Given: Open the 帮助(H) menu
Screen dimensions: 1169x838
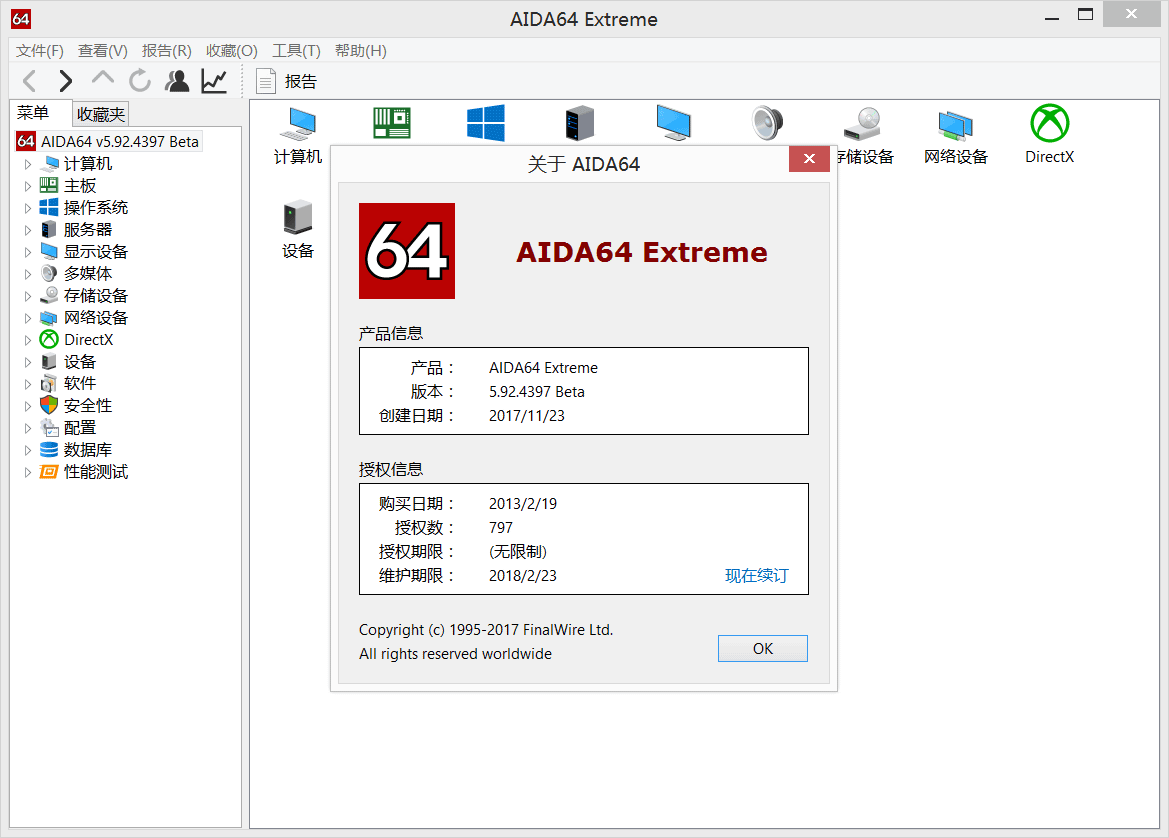Looking at the screenshot, I should (x=360, y=50).
